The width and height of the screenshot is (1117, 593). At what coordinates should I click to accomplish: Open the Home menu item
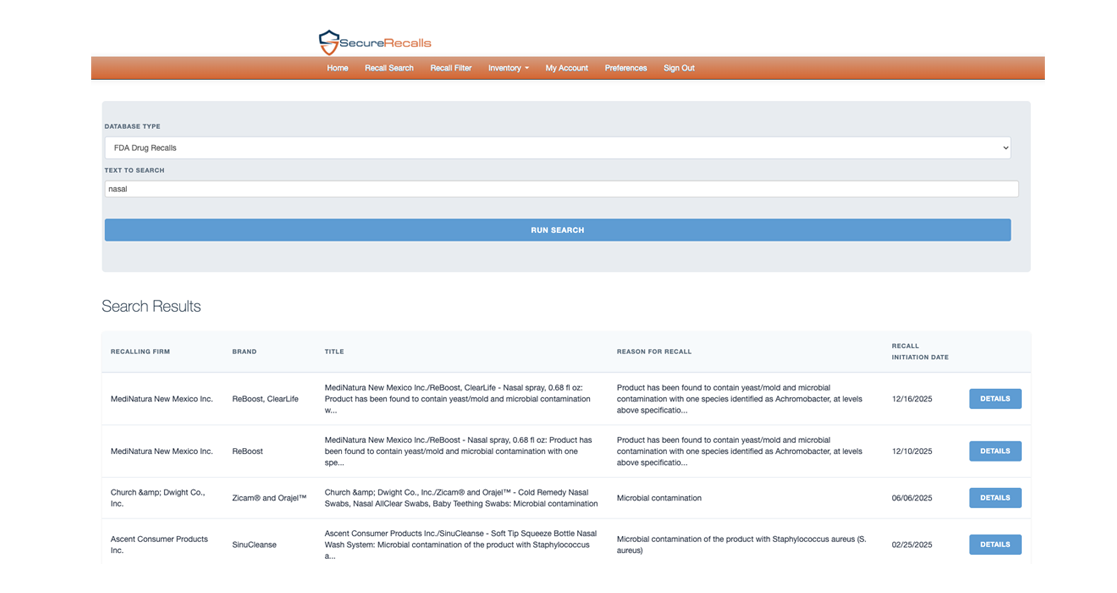[337, 68]
